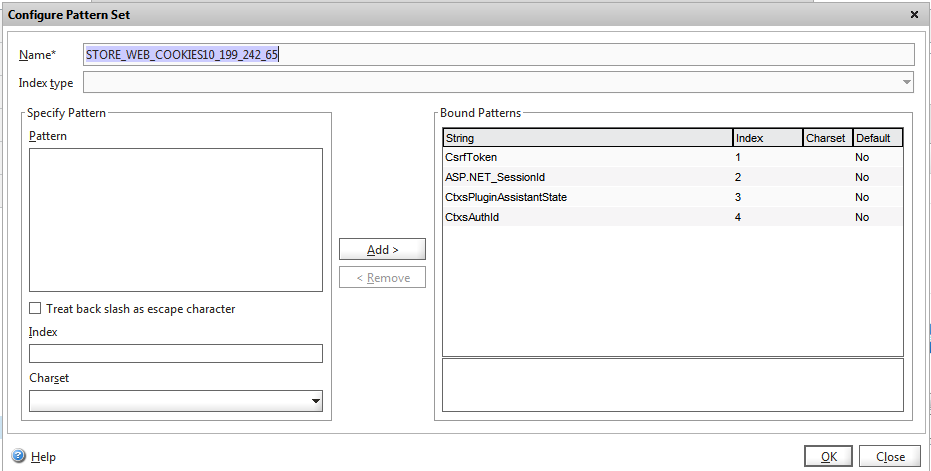Click the Add > button
931x471 pixels.
pyautogui.click(x=382, y=249)
